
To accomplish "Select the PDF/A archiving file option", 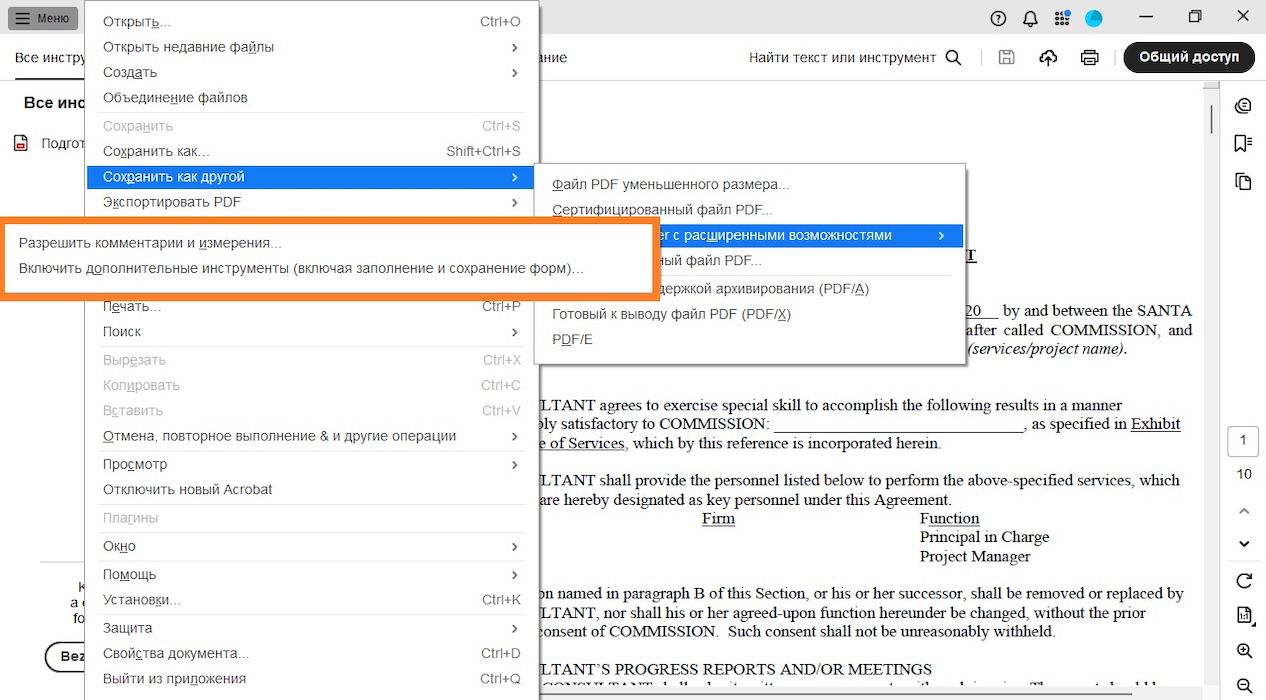I will tap(810, 289).
